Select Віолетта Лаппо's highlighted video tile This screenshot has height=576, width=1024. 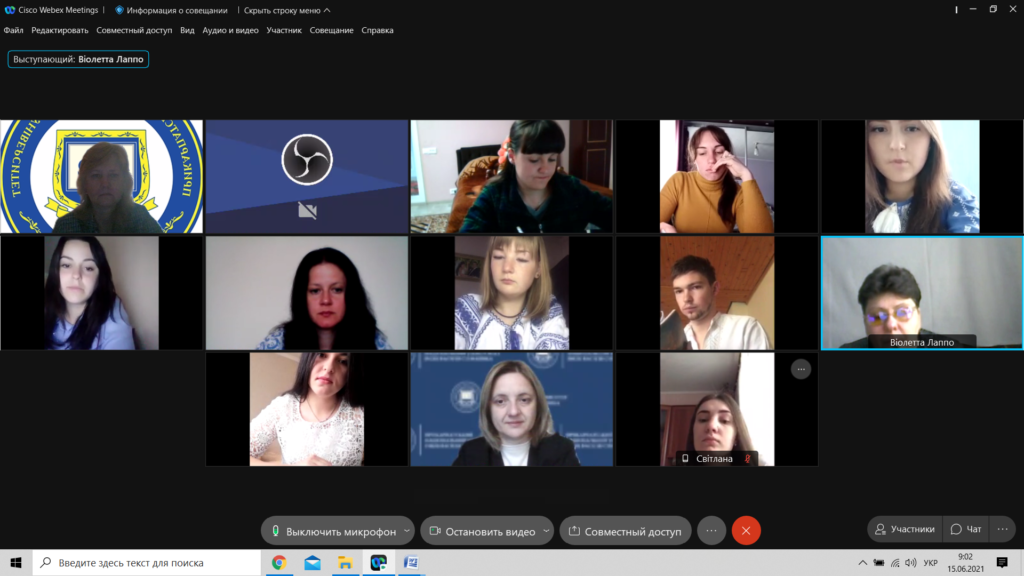pos(921,292)
